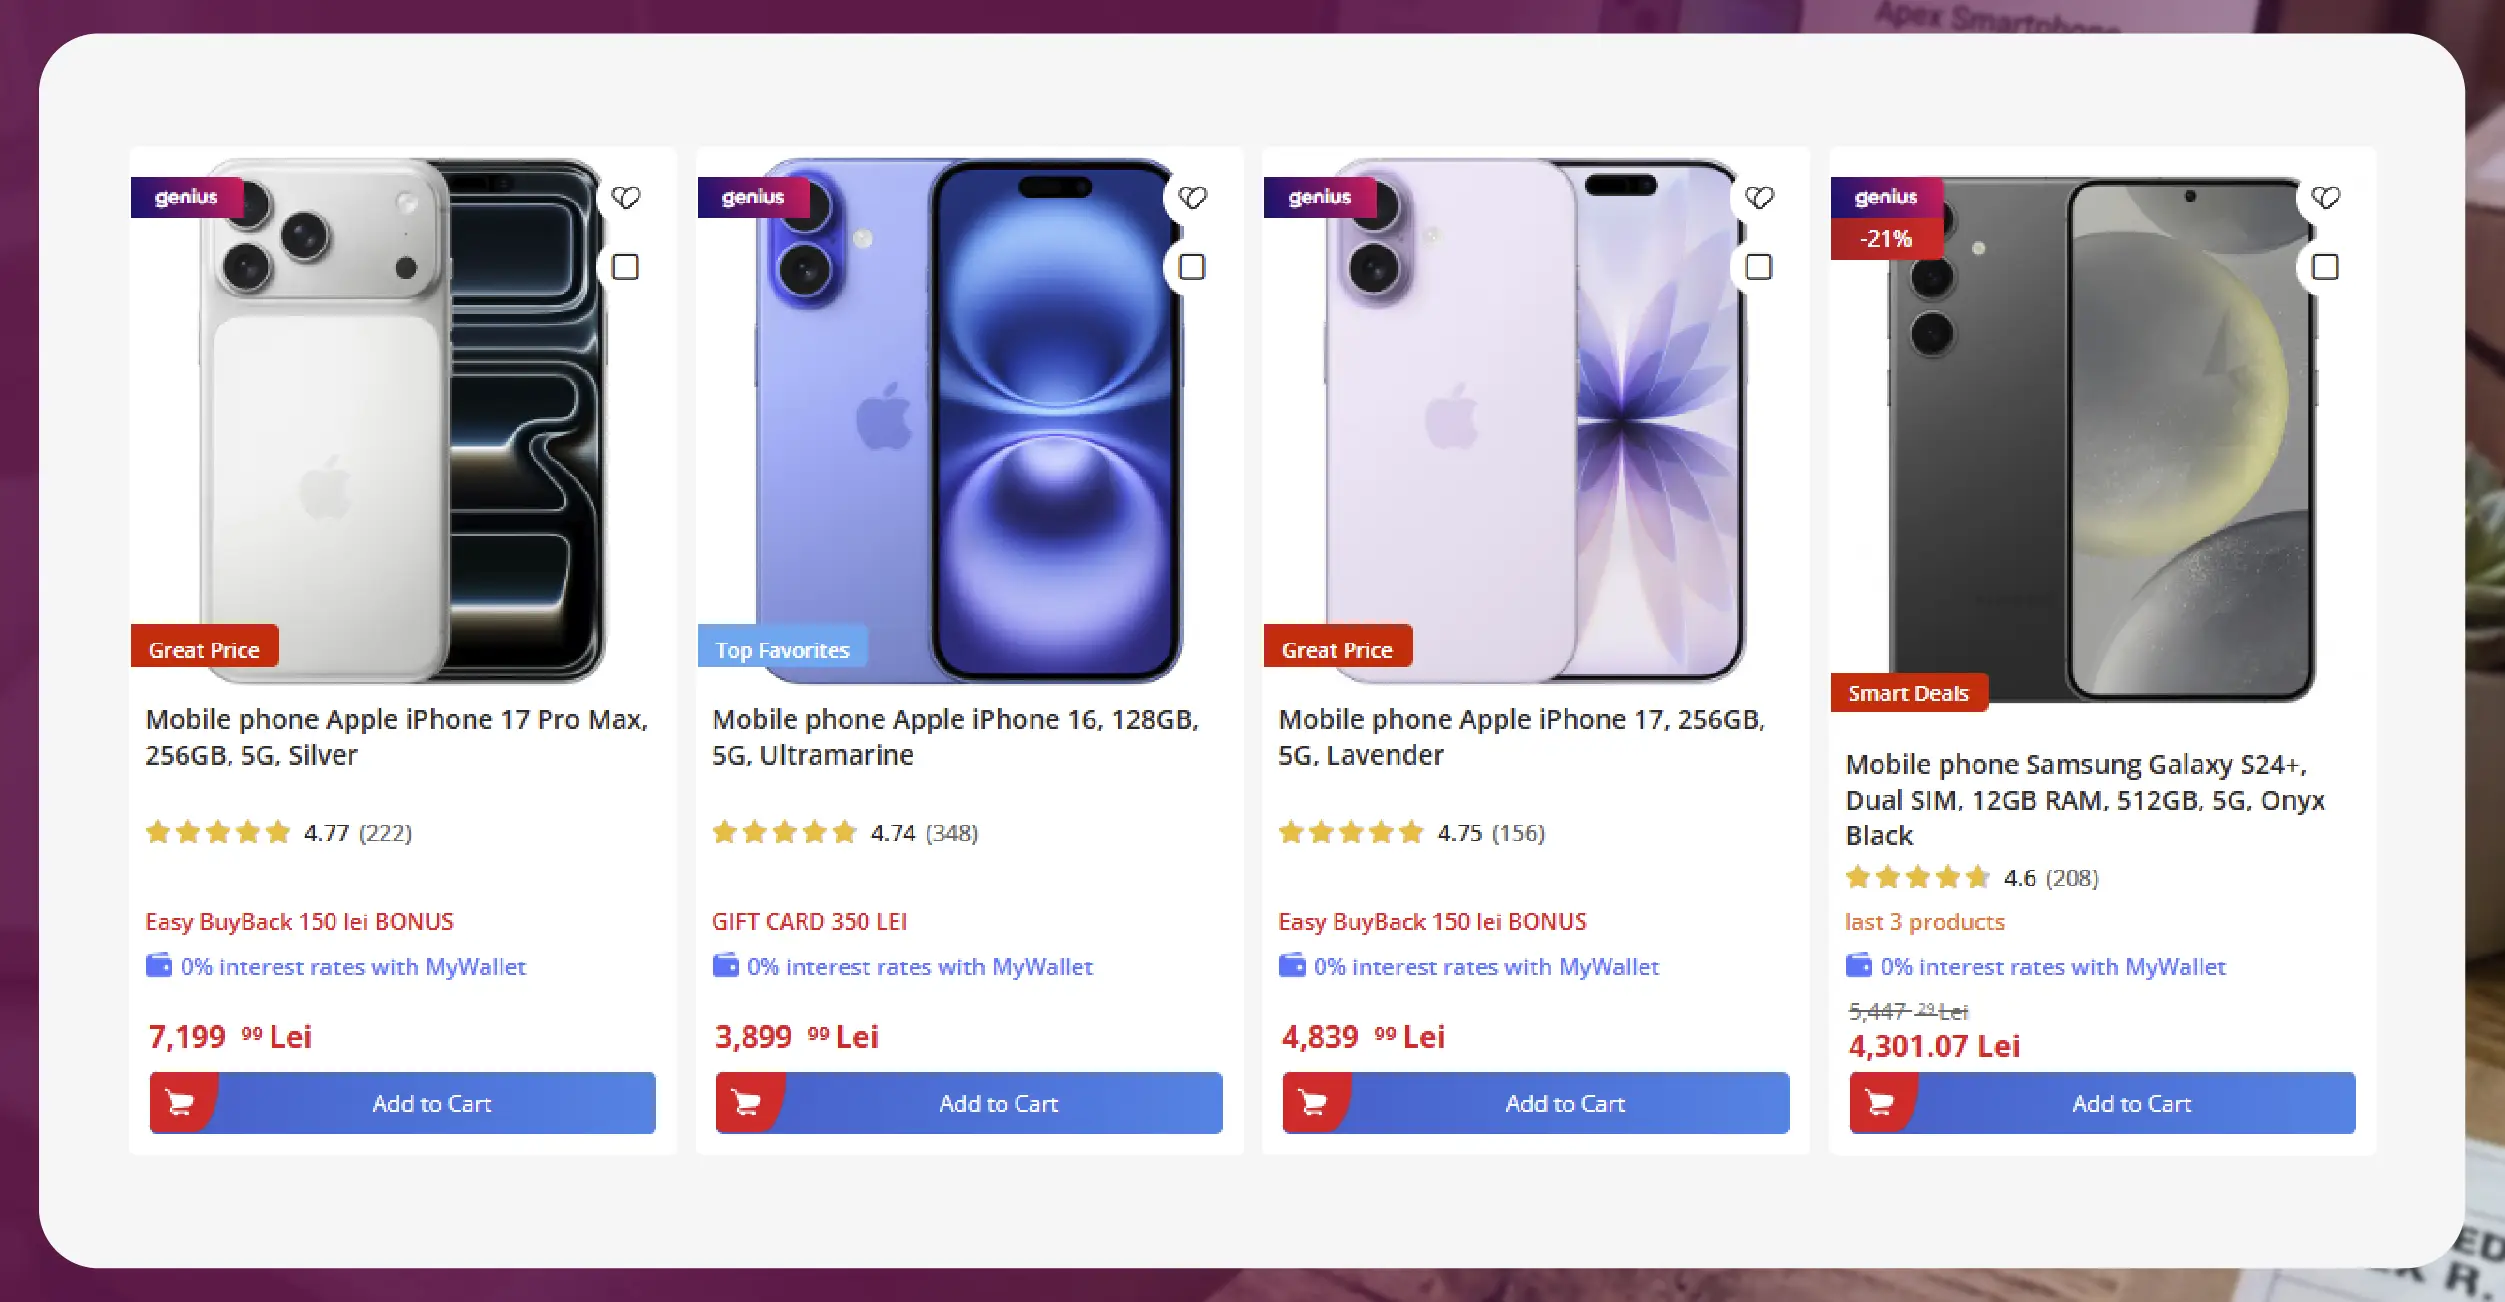
Task: Save Galaxy S24+ to wishlist heart
Action: point(2325,198)
